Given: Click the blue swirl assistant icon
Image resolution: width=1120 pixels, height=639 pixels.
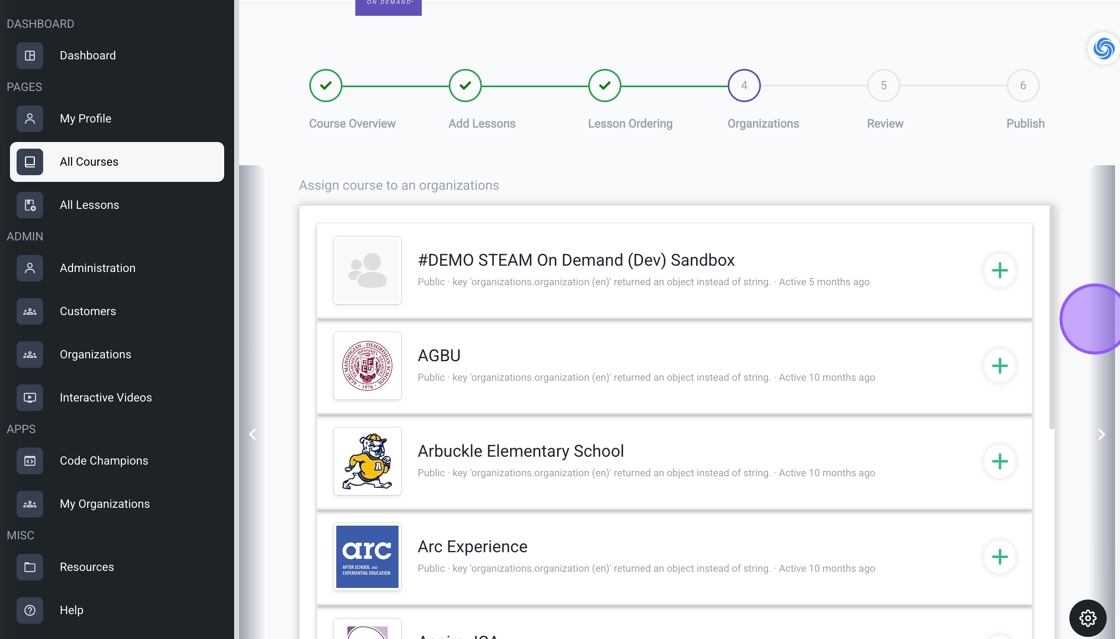Looking at the screenshot, I should [x=1104, y=49].
